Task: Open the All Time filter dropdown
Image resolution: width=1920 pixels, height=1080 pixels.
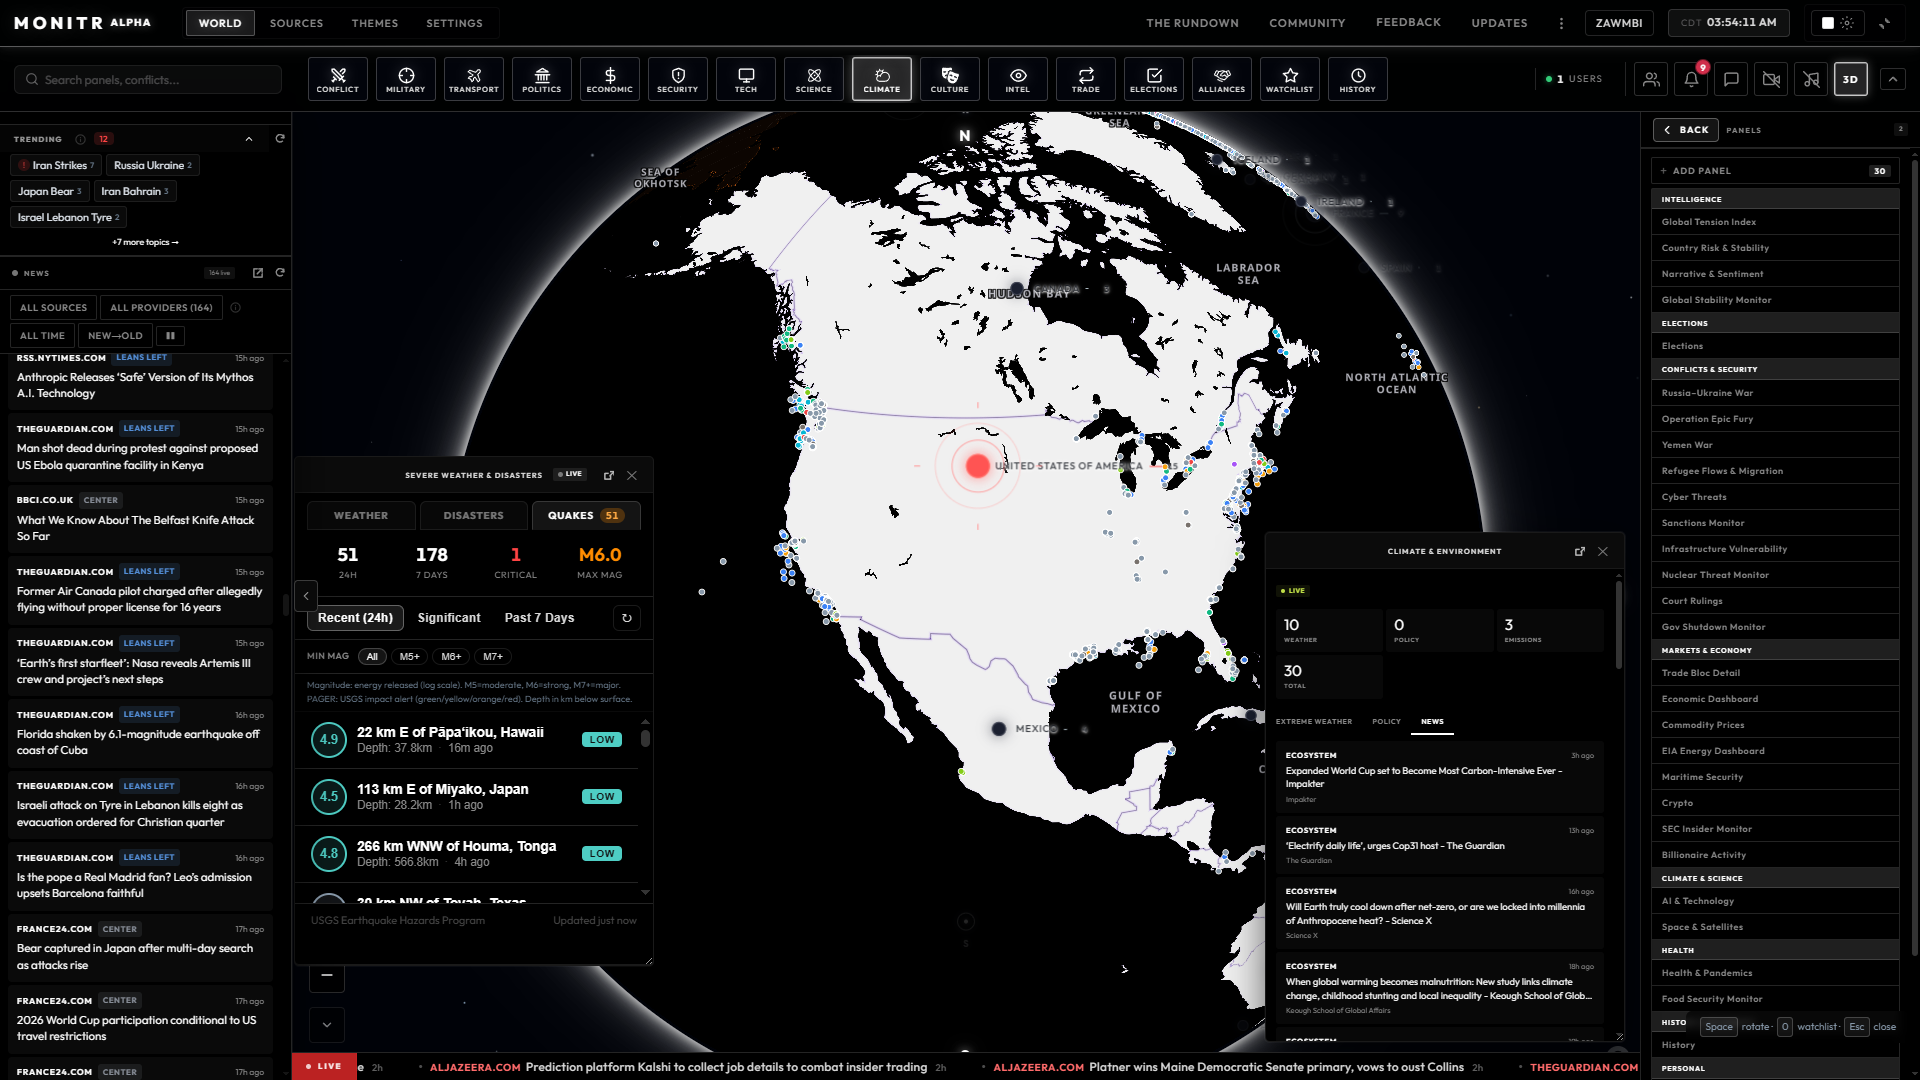Action: coord(43,336)
